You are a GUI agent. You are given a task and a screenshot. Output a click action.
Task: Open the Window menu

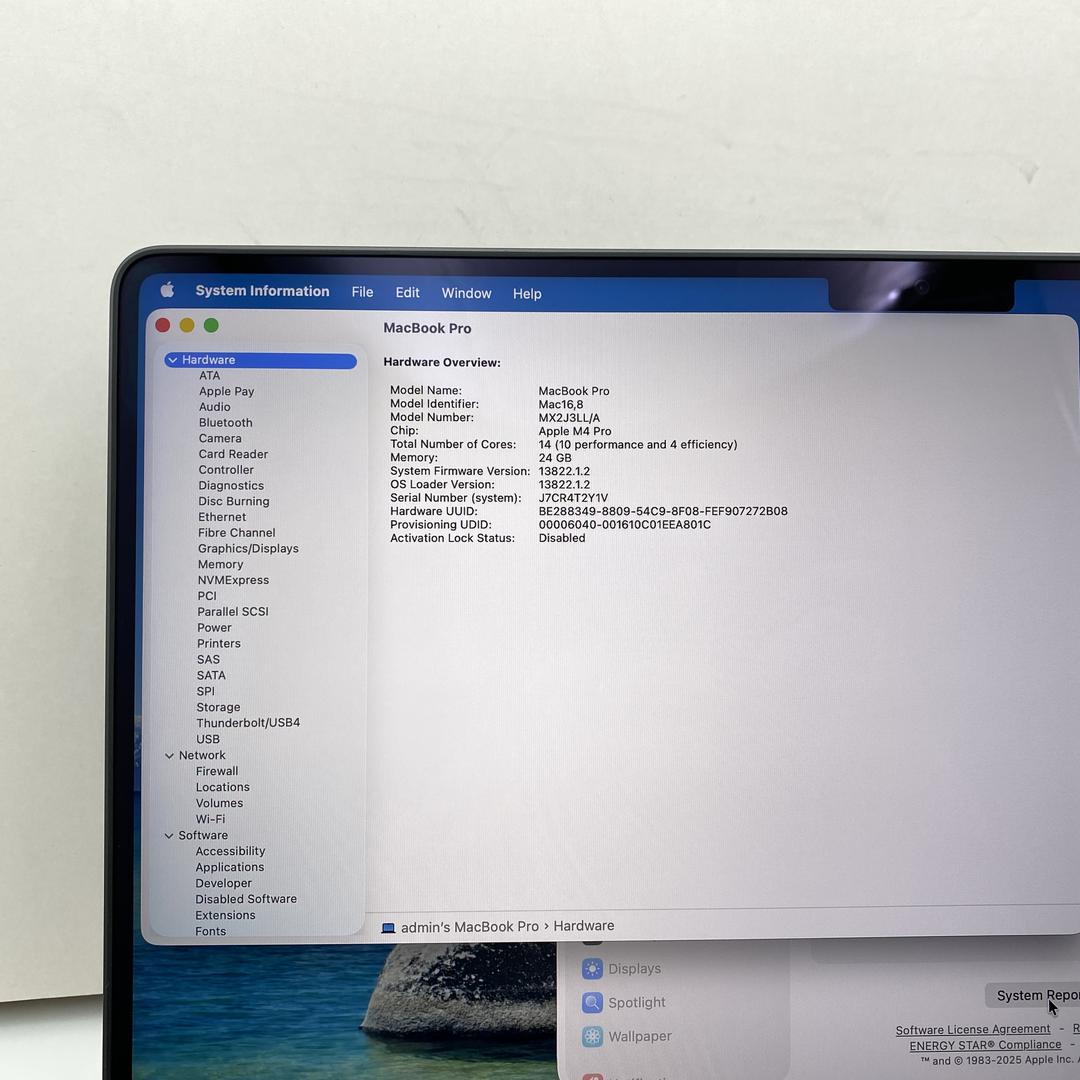pos(466,293)
